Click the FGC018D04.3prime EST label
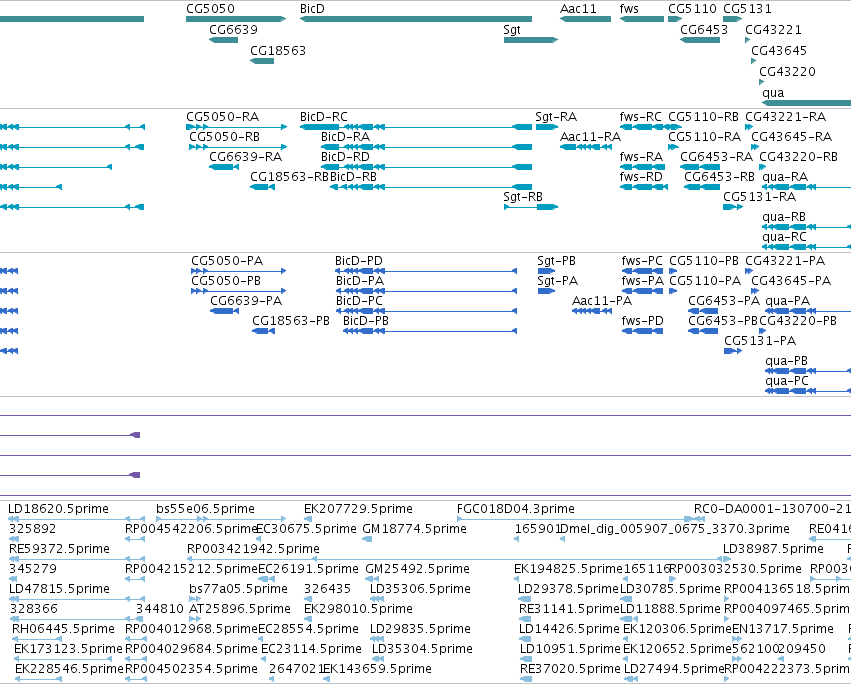This screenshot has height=684, width=851. point(516,509)
